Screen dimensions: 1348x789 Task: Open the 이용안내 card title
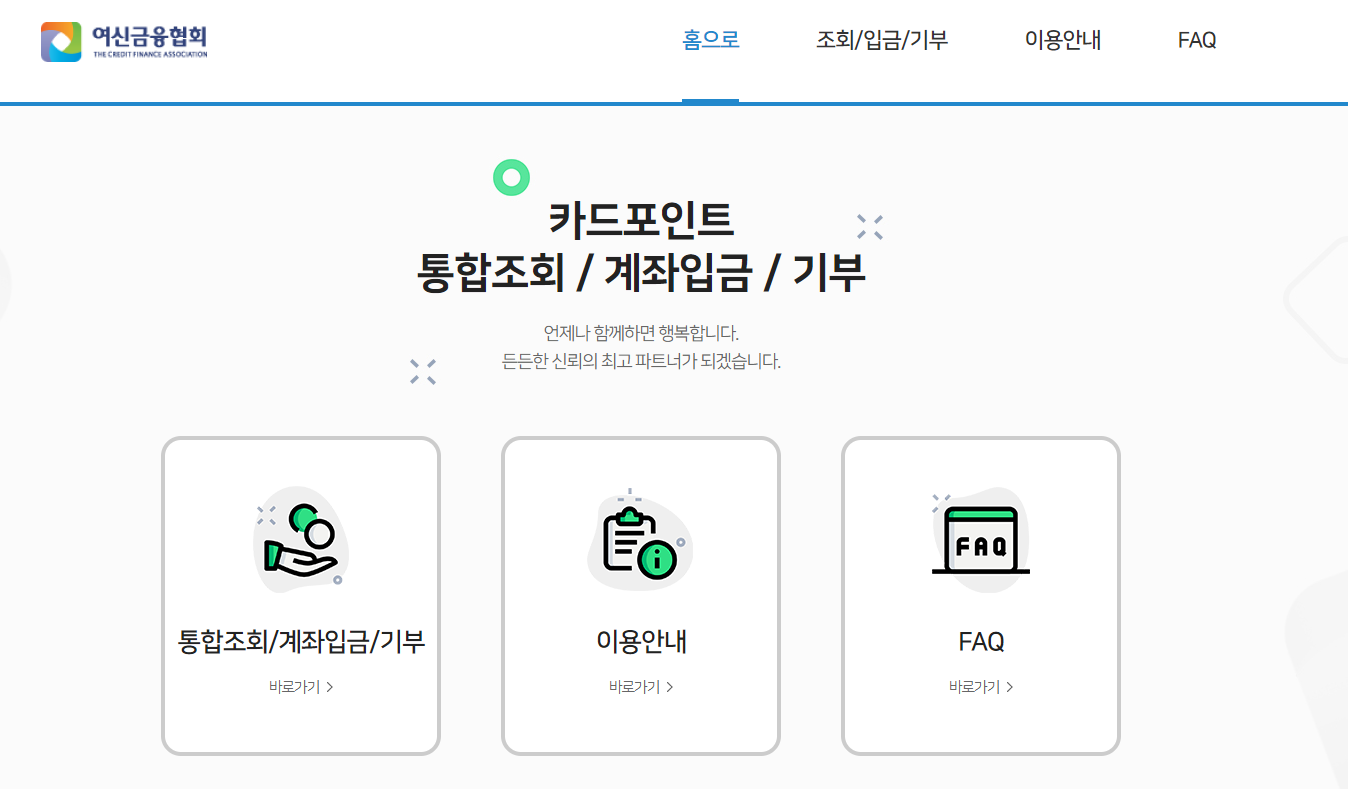641,641
